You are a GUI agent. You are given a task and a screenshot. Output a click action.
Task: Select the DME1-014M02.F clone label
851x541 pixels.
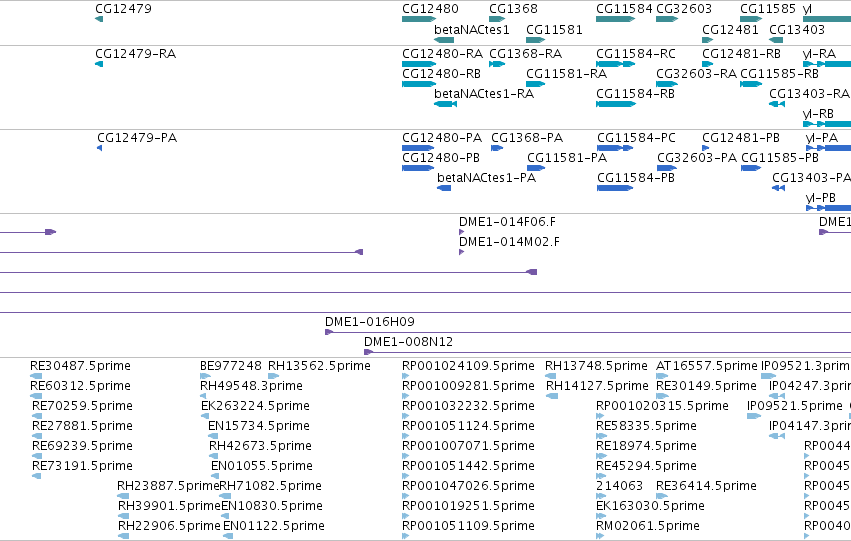coord(509,241)
